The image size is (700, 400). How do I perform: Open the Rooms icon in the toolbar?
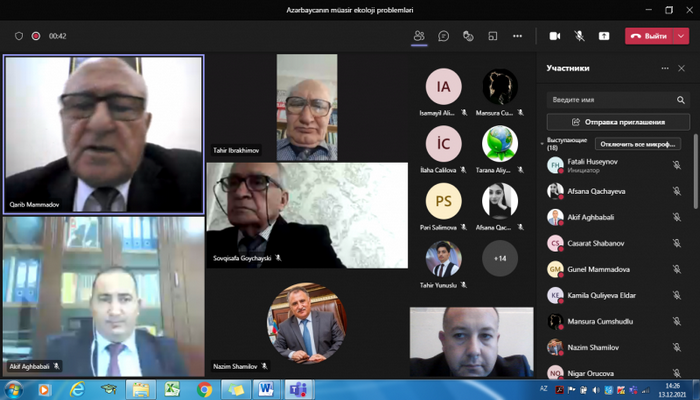(x=493, y=36)
